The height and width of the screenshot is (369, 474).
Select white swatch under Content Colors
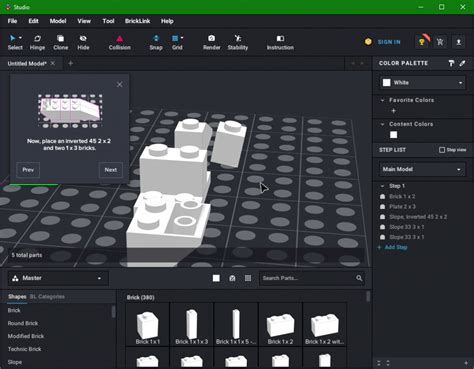393,135
